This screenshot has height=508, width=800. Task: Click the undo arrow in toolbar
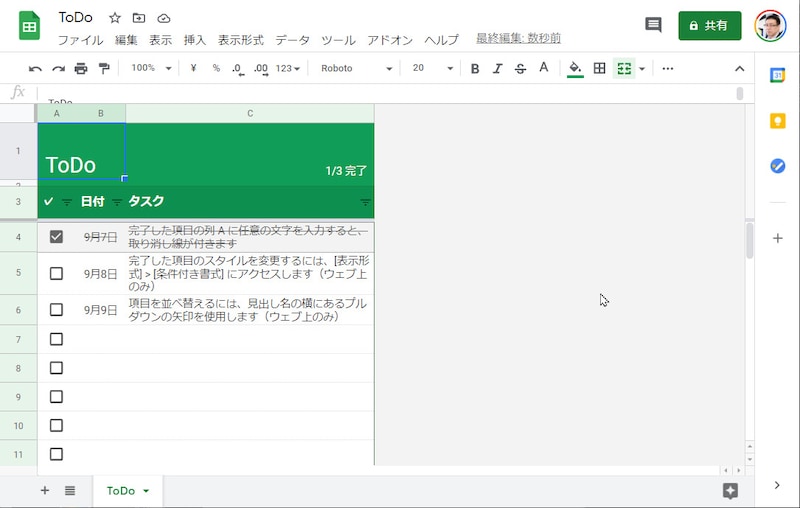point(36,68)
